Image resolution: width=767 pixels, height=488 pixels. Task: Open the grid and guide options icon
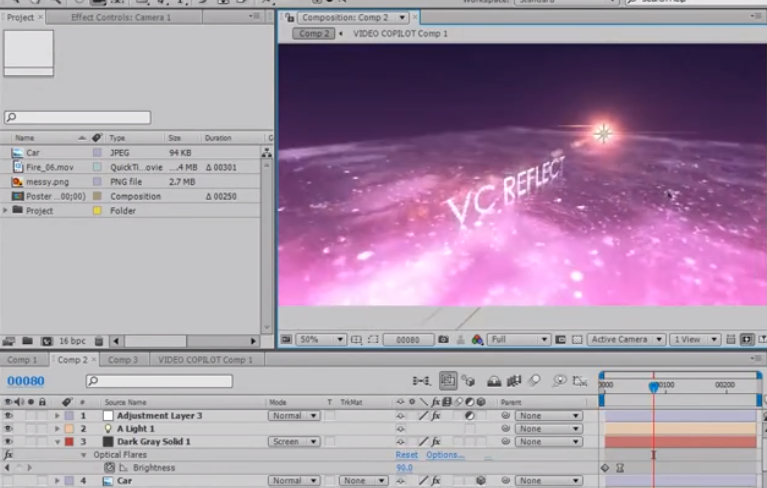click(356, 339)
